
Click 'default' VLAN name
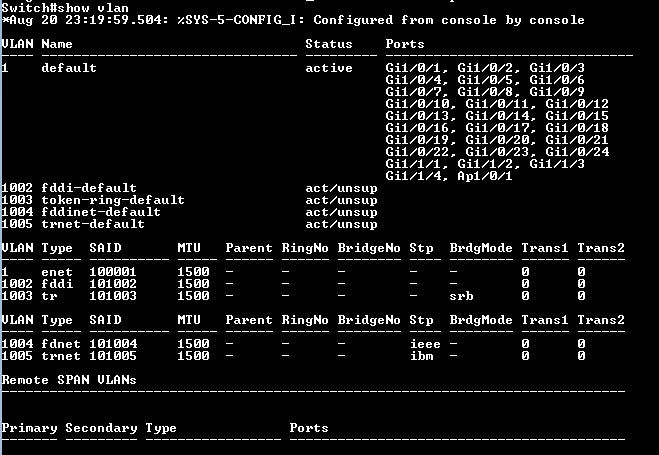(x=69, y=68)
